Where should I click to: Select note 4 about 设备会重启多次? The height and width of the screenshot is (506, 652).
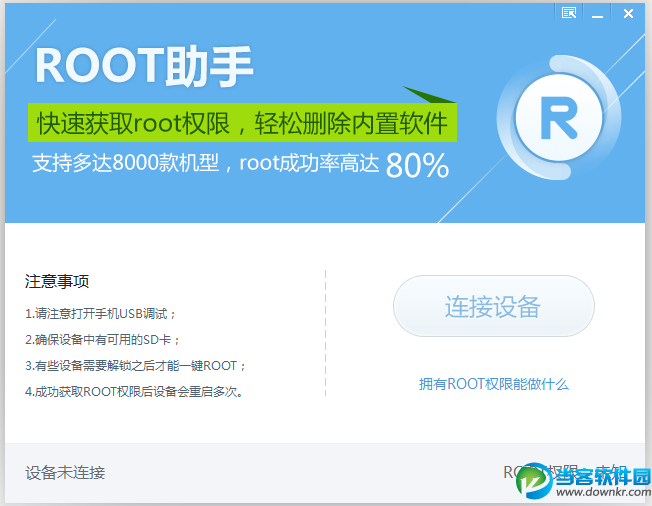coord(134,391)
